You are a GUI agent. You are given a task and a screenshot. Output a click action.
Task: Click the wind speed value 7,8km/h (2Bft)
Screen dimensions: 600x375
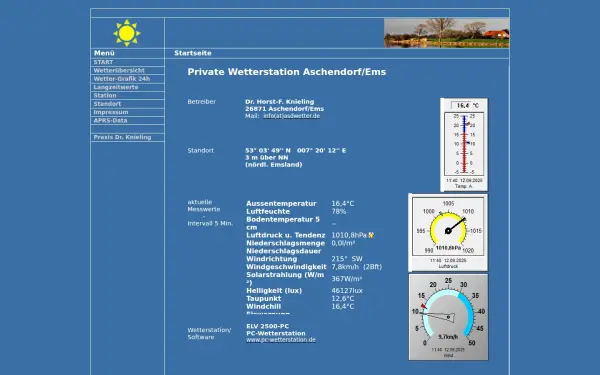[357, 267]
